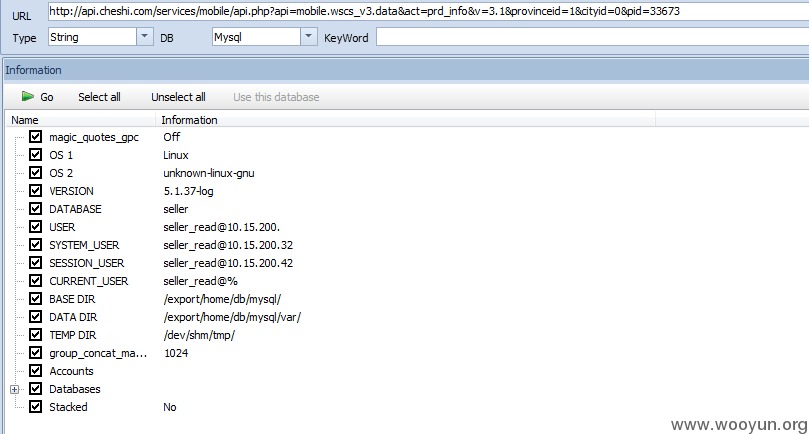Screen dimensions: 809x434
Task: Toggle the DATA DIR checkbox
Action: click(36, 317)
